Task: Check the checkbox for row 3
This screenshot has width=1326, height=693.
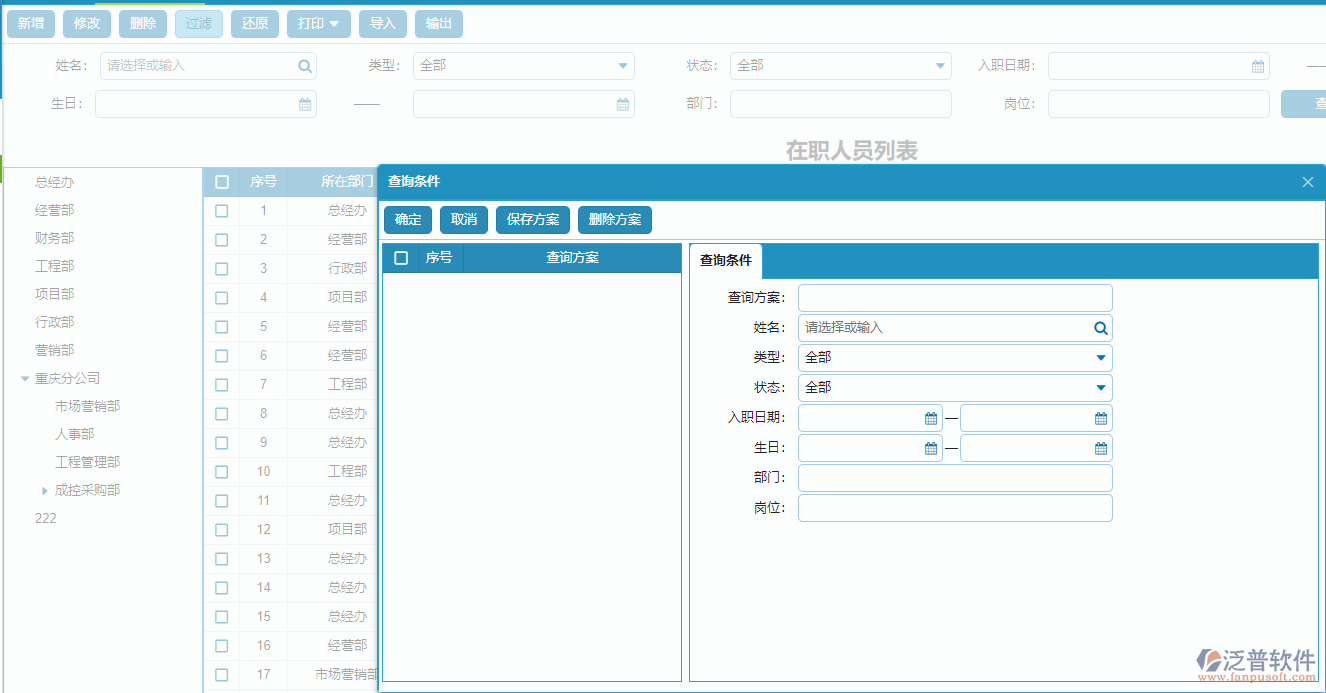Action: tap(221, 268)
